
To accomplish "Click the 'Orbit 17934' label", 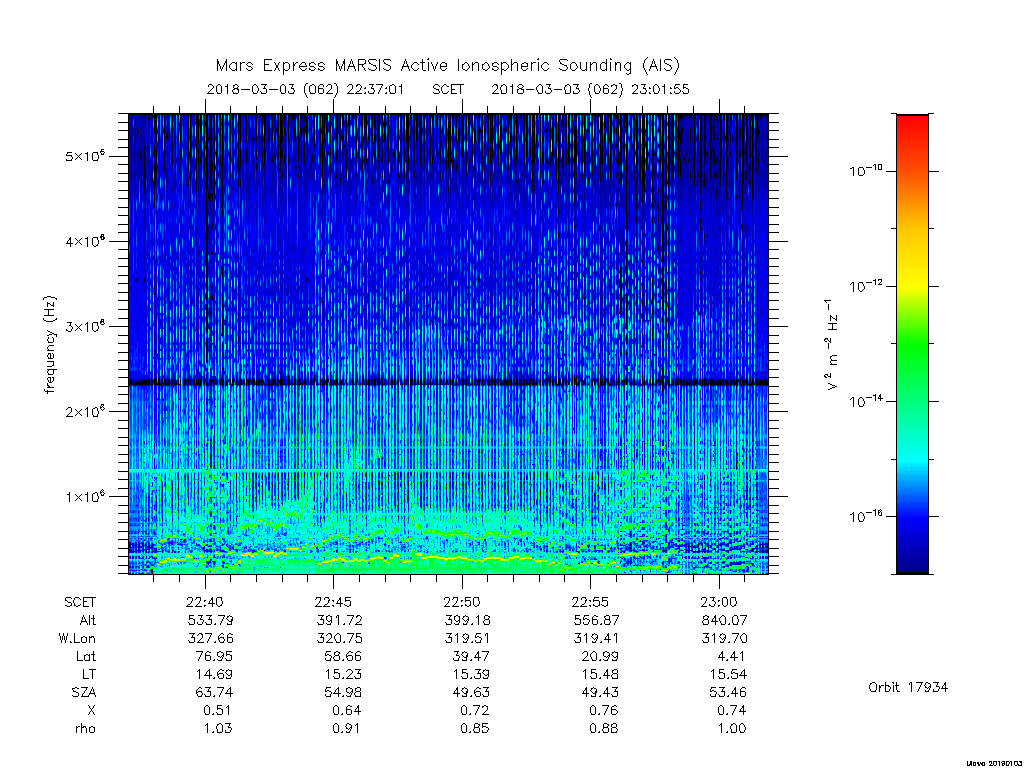I will 908,688.
